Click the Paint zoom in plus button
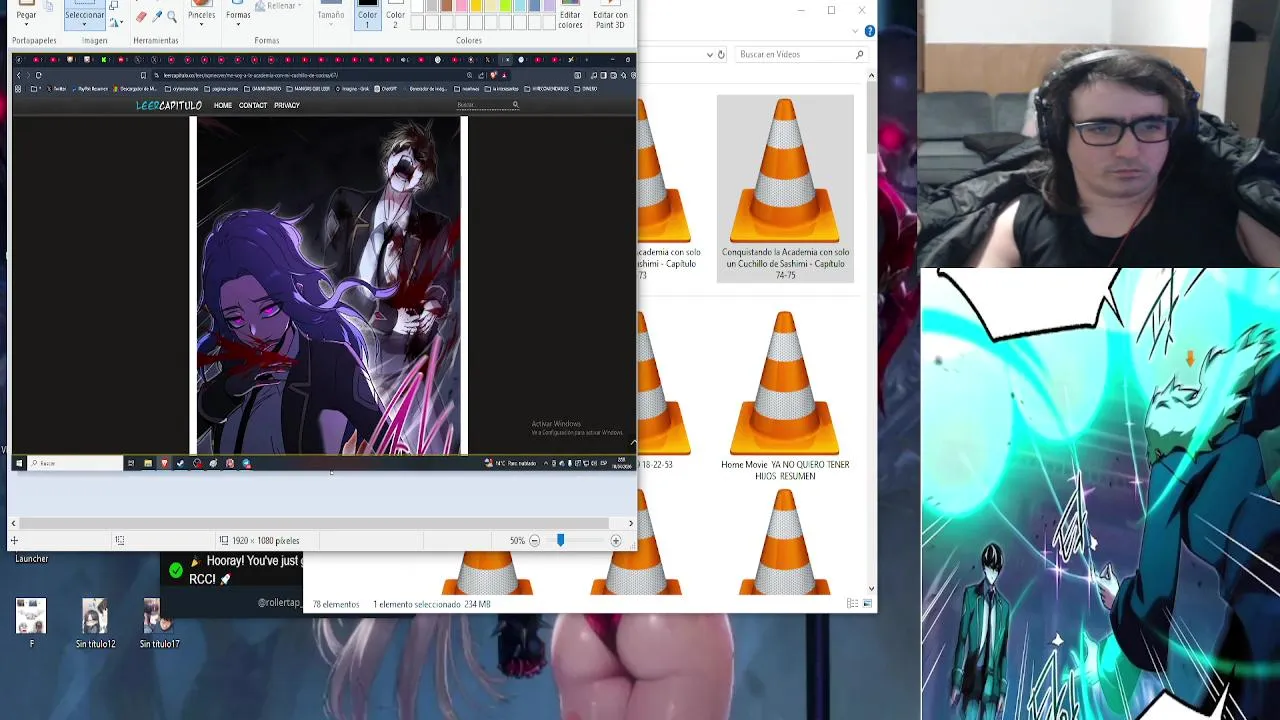Viewport: 1280px width, 720px height. 616,541
